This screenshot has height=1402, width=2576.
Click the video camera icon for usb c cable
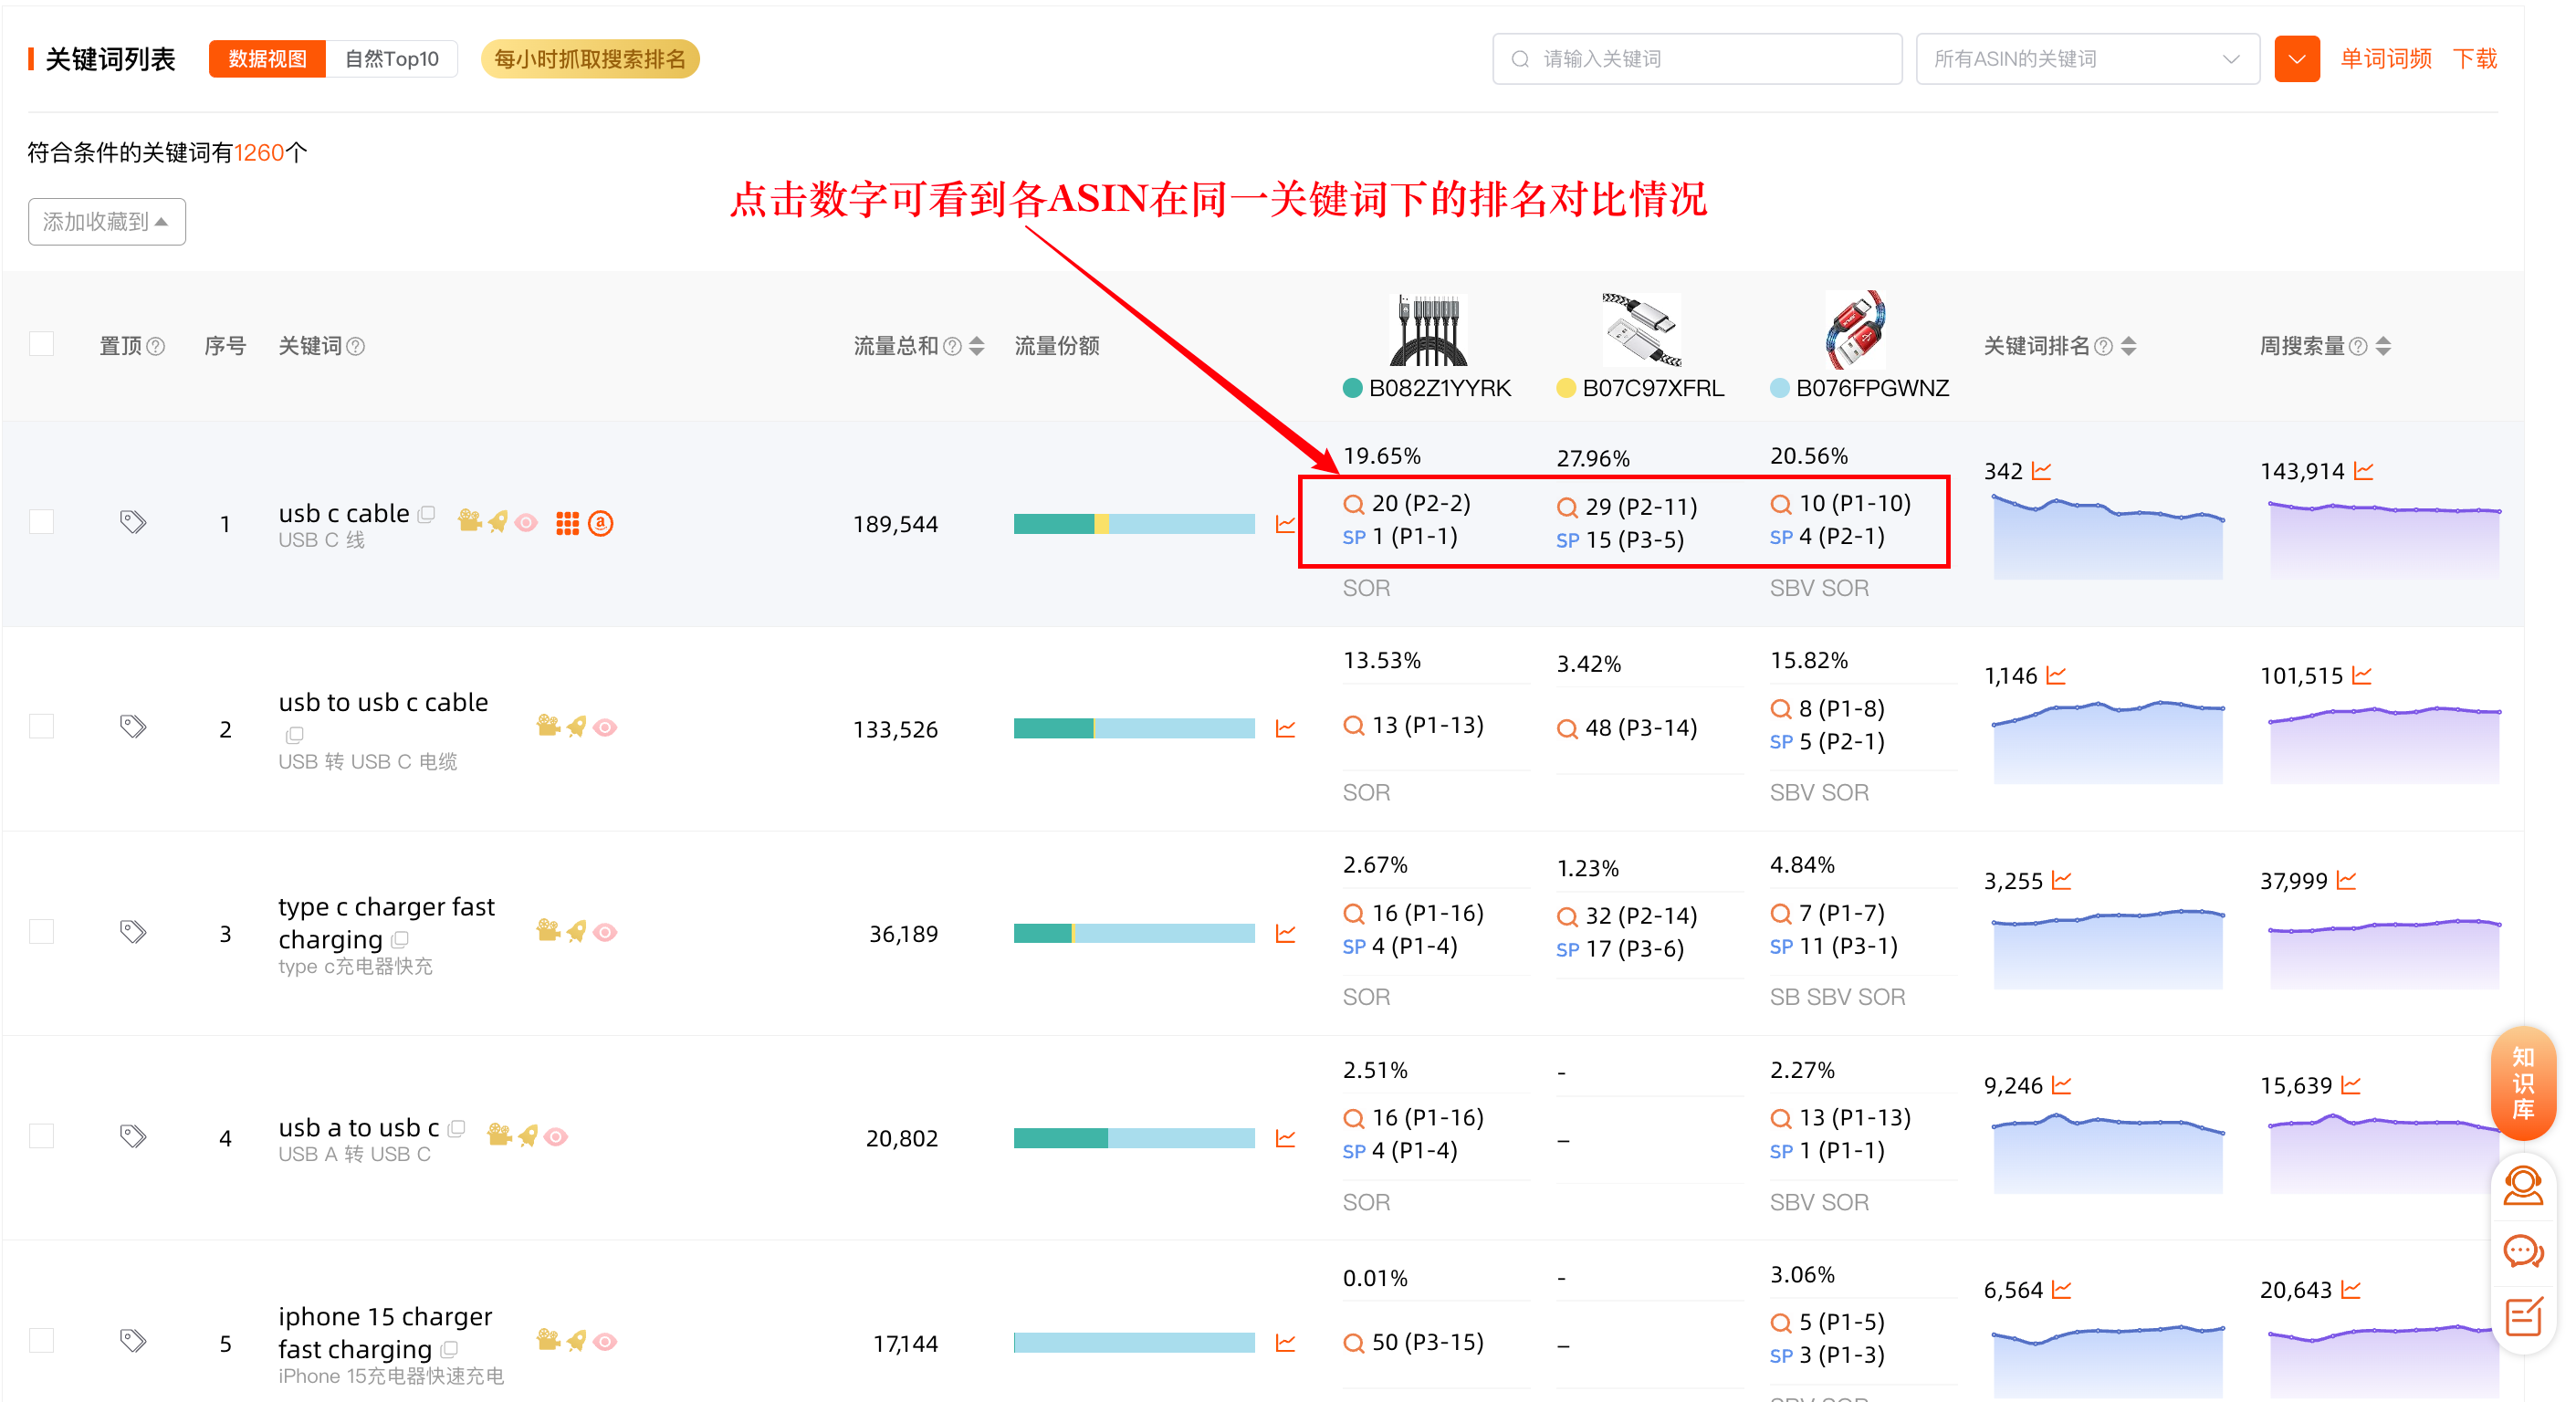click(x=470, y=521)
